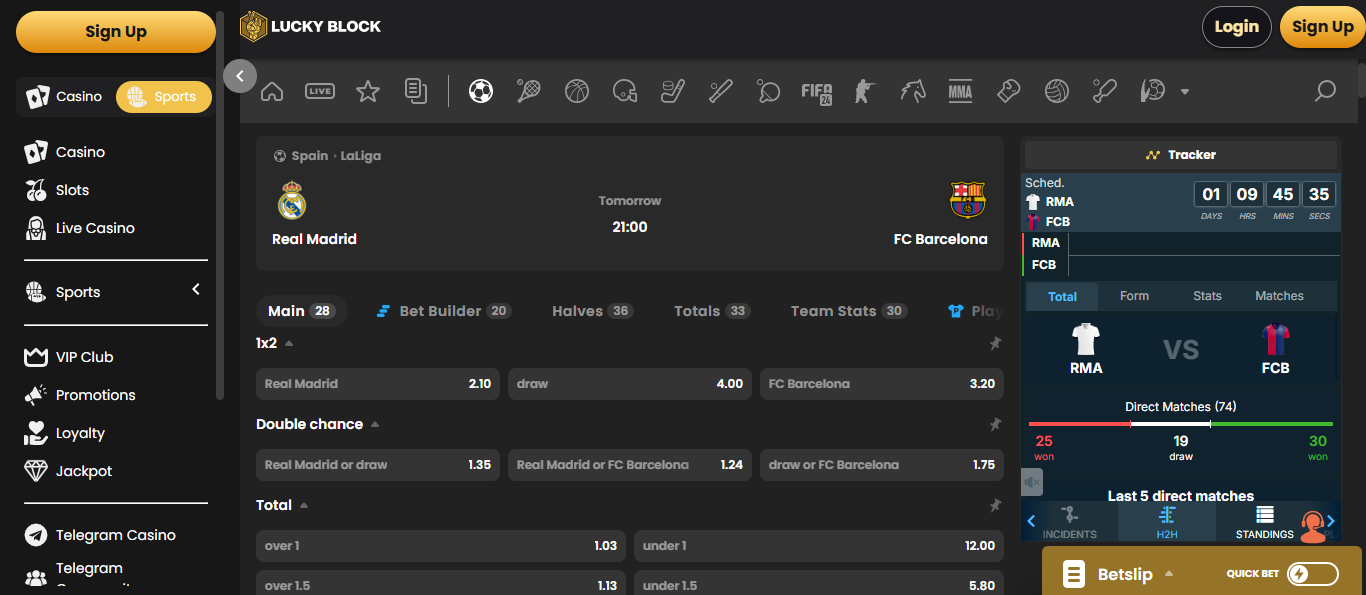Click the Lucky Block logo
Screen dimensions: 1366x595
click(311, 27)
